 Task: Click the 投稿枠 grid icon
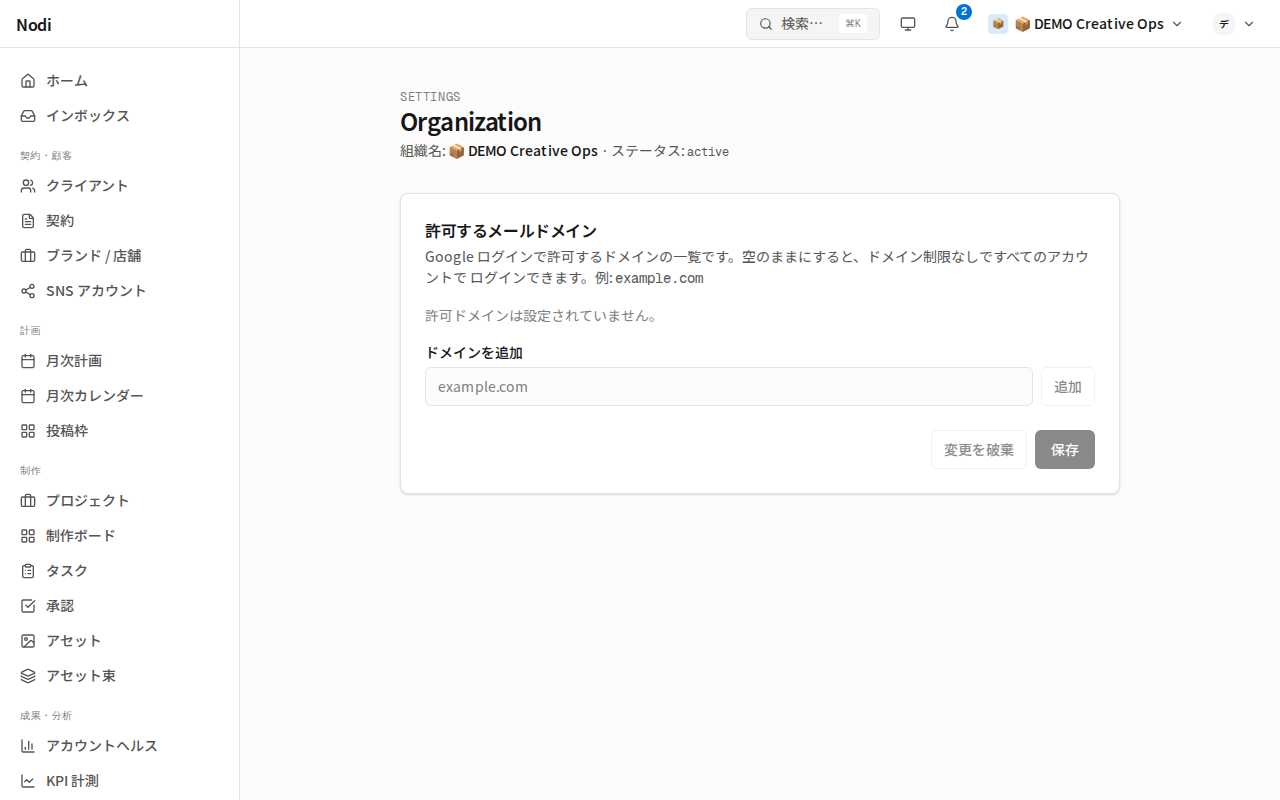[28, 431]
